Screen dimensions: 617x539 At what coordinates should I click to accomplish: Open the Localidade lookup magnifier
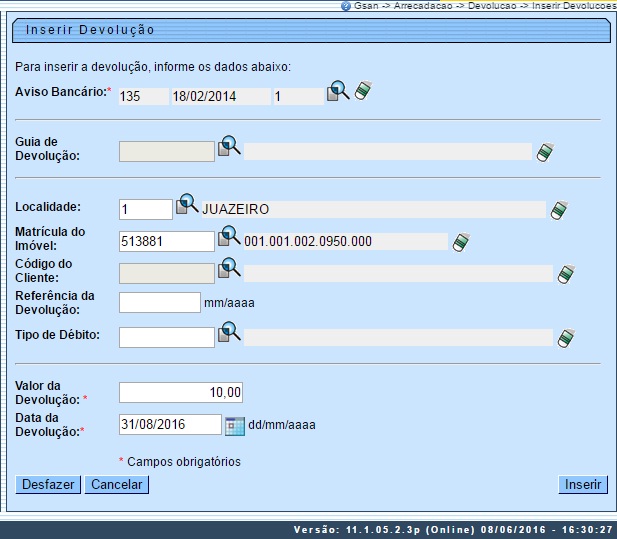pos(187,205)
